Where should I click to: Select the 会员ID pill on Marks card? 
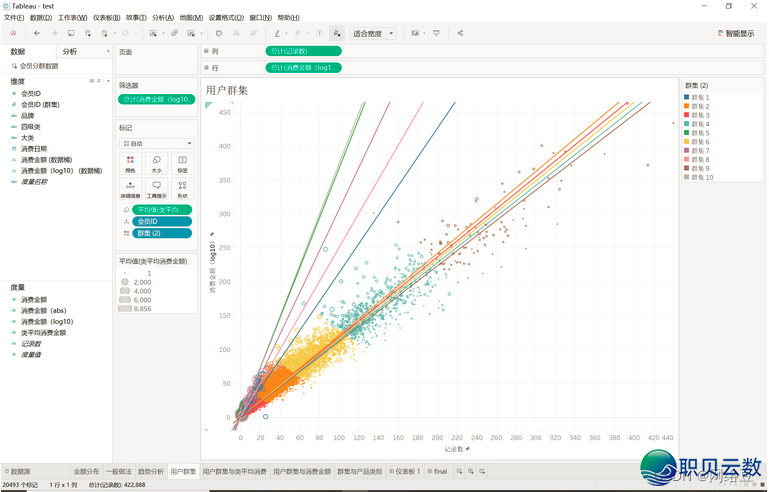coord(160,221)
